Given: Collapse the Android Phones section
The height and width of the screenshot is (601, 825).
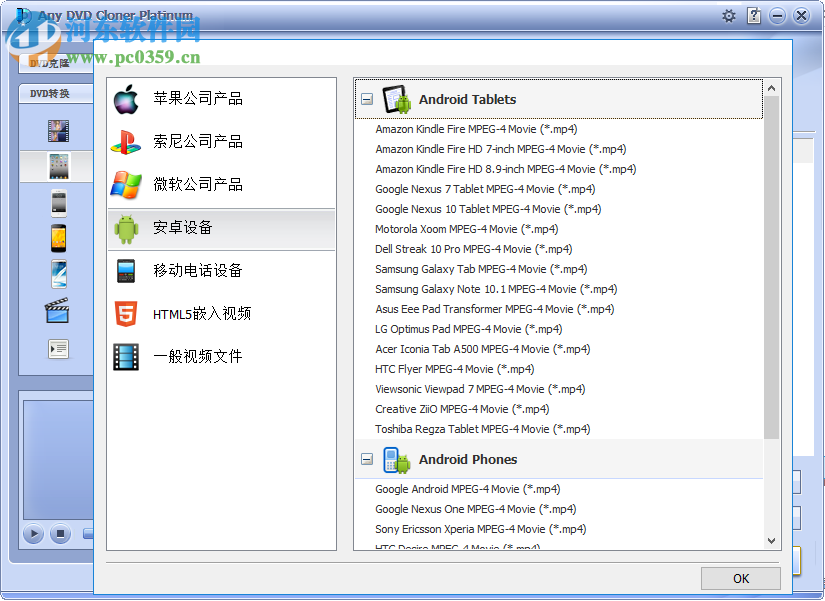Looking at the screenshot, I should (x=367, y=460).
